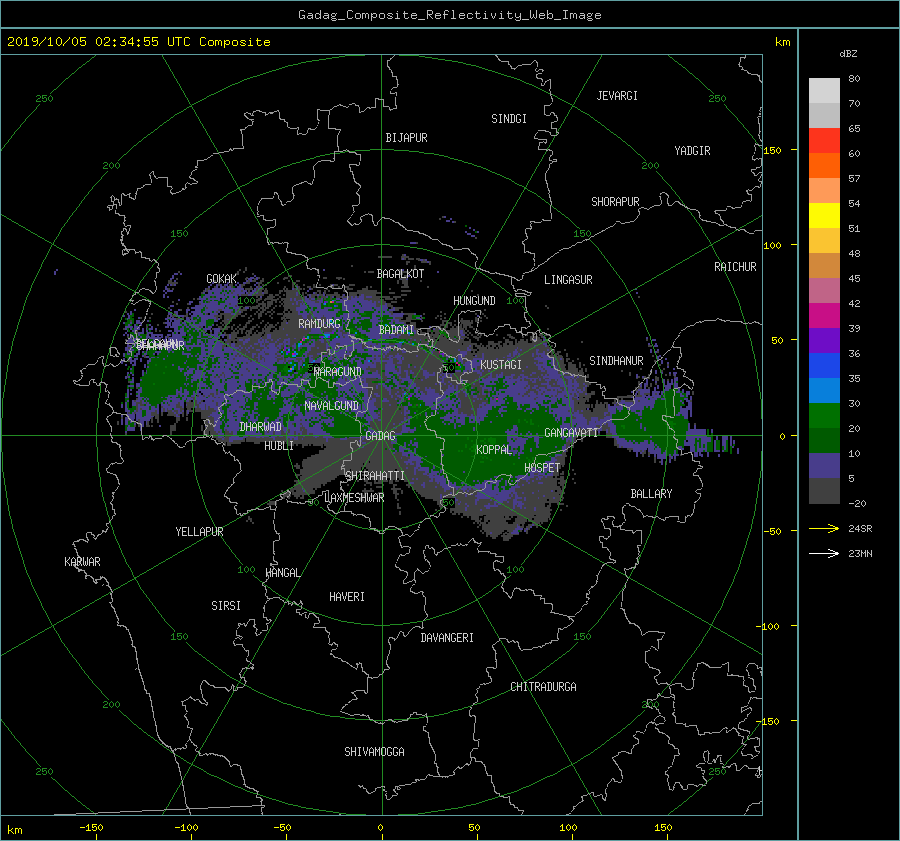Click the -100 mark on right km axis

[769, 626]
